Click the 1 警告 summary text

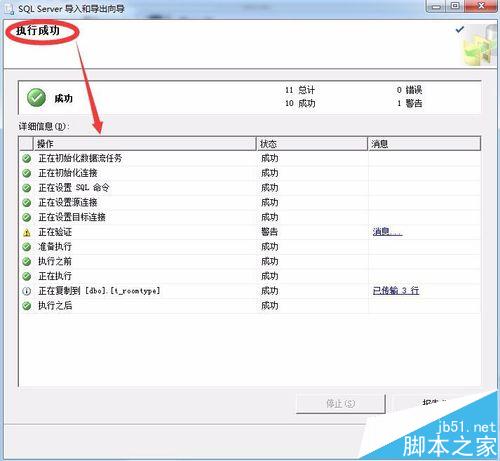tap(409, 103)
